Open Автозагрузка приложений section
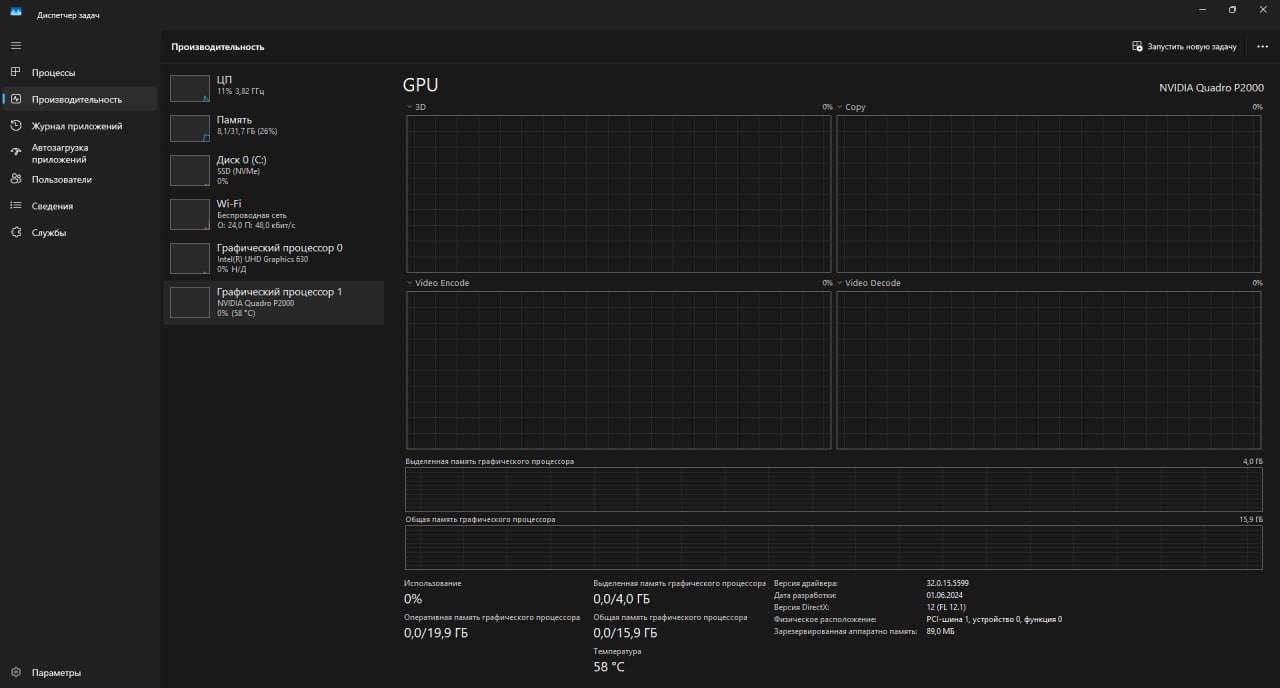The width and height of the screenshot is (1280, 688). pyautogui.click(x=80, y=153)
